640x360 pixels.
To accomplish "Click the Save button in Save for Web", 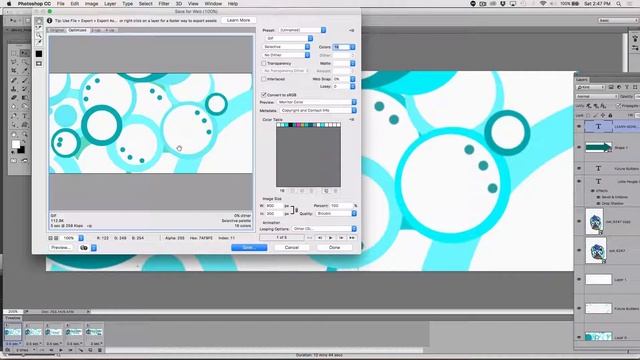I will tap(249, 248).
